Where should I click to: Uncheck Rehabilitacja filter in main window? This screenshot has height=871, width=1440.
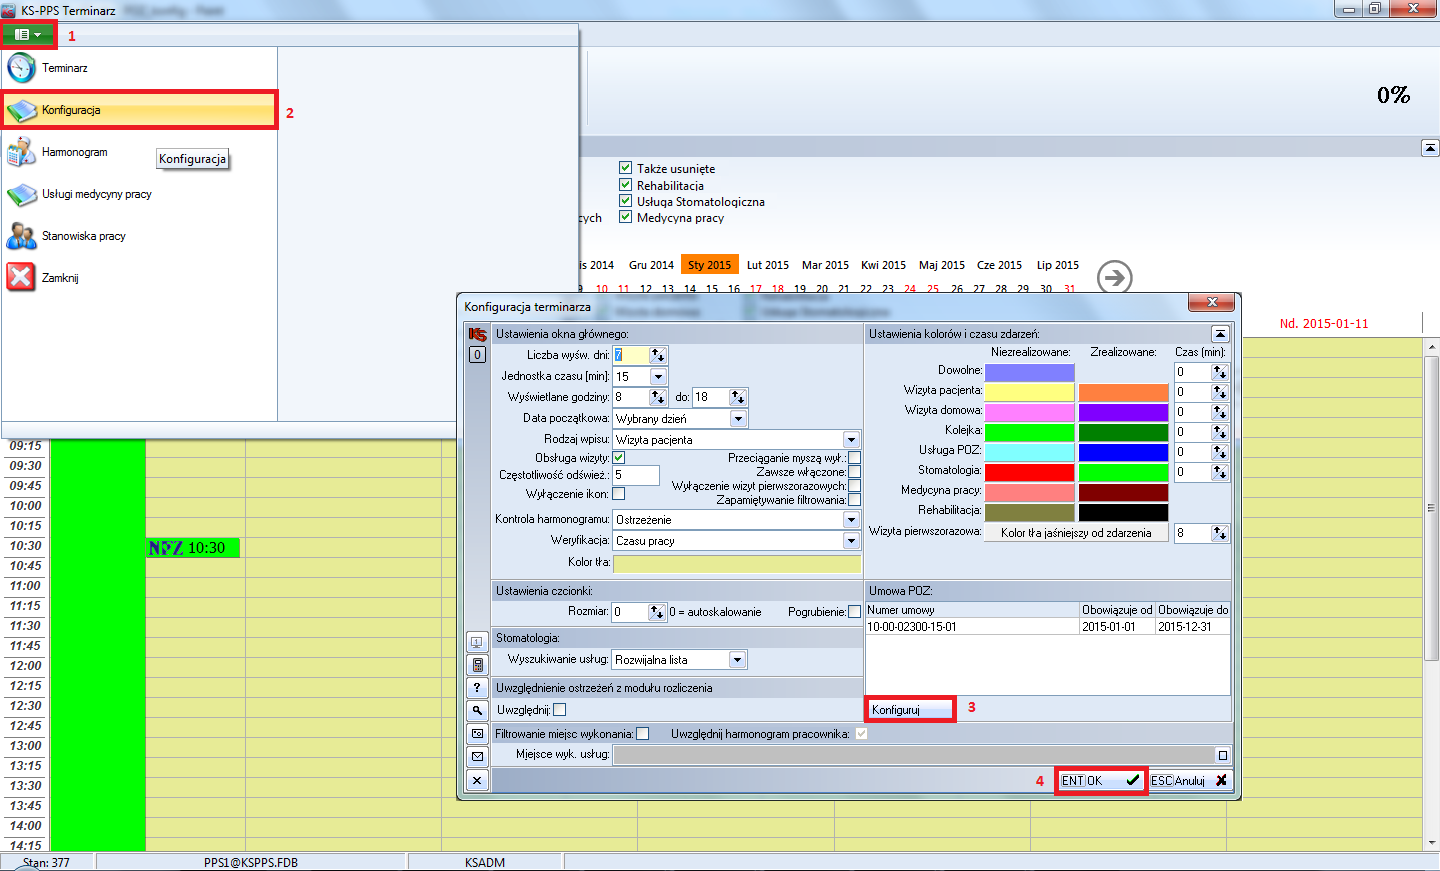625,185
